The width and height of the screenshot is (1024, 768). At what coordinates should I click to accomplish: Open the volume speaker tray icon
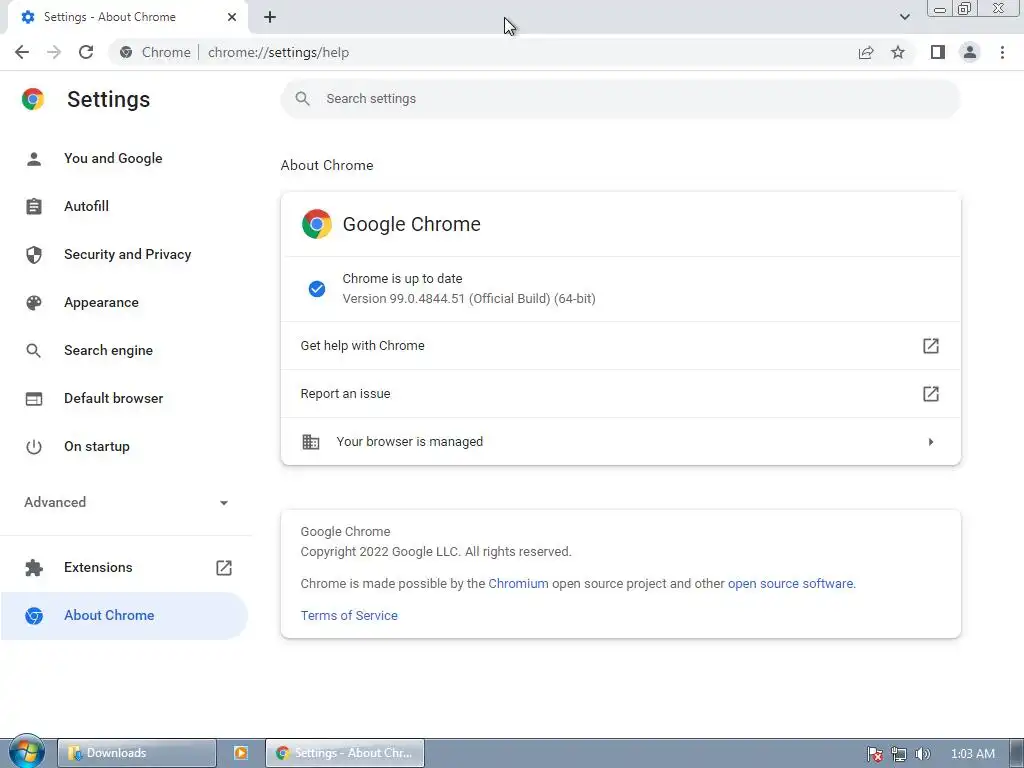pos(922,754)
